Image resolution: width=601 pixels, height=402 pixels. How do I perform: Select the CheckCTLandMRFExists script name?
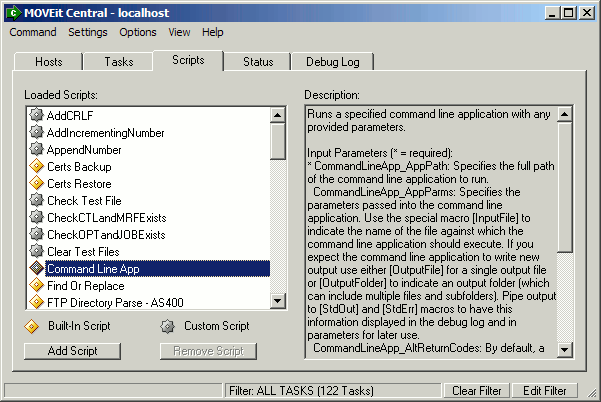pos(107,218)
